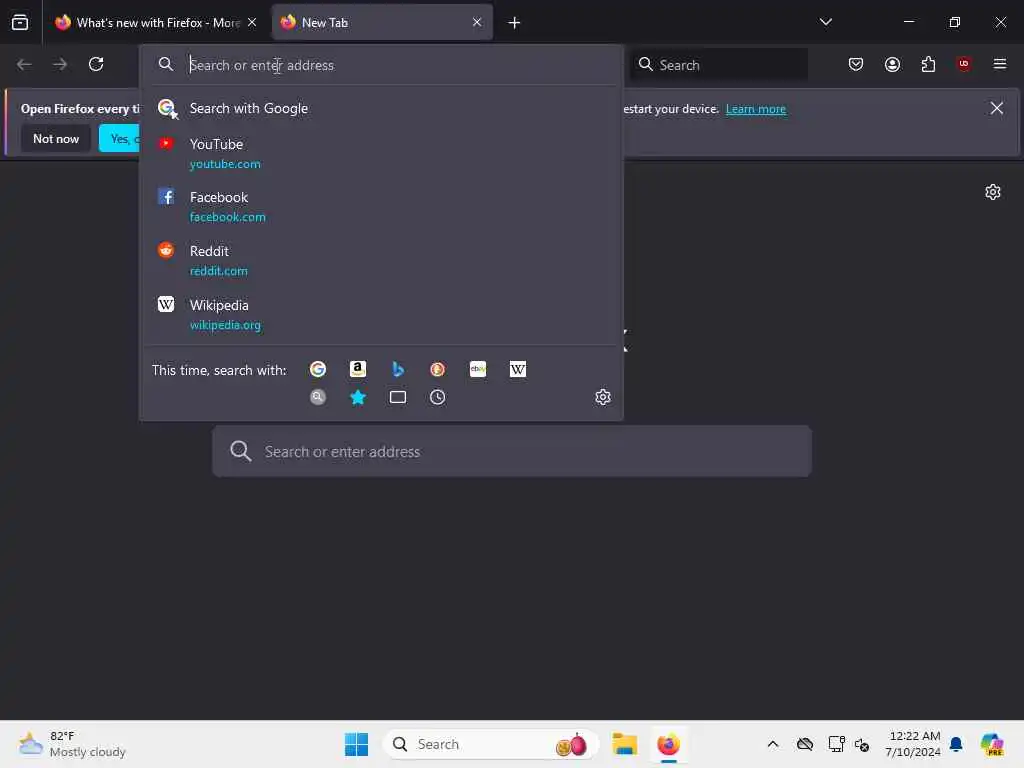Click the Yes button in notification
This screenshot has height=768, width=1024.
(x=120, y=139)
